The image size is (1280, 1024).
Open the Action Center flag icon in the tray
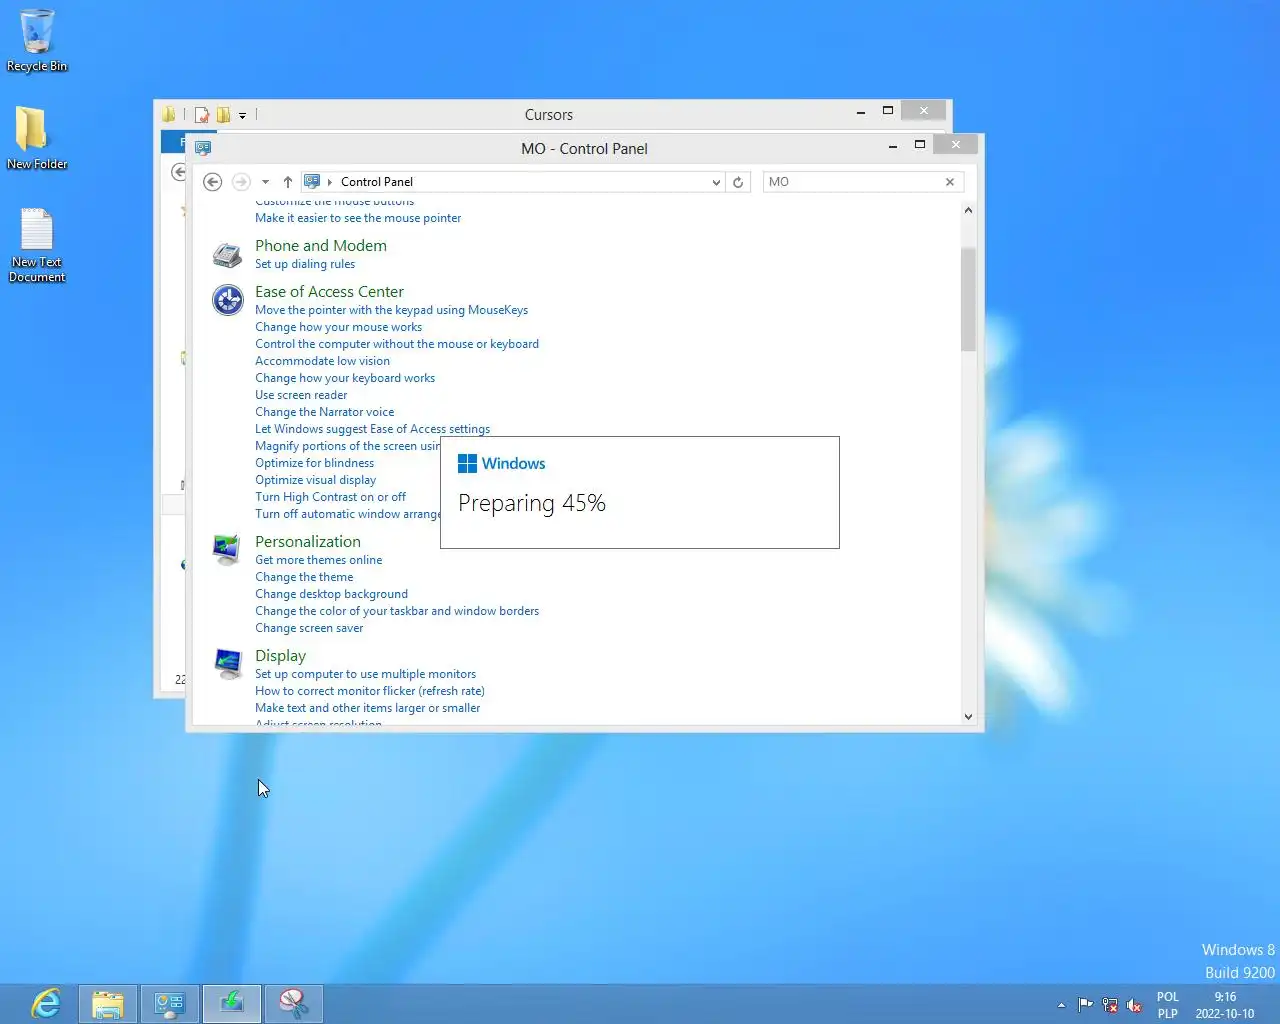coord(1085,1005)
